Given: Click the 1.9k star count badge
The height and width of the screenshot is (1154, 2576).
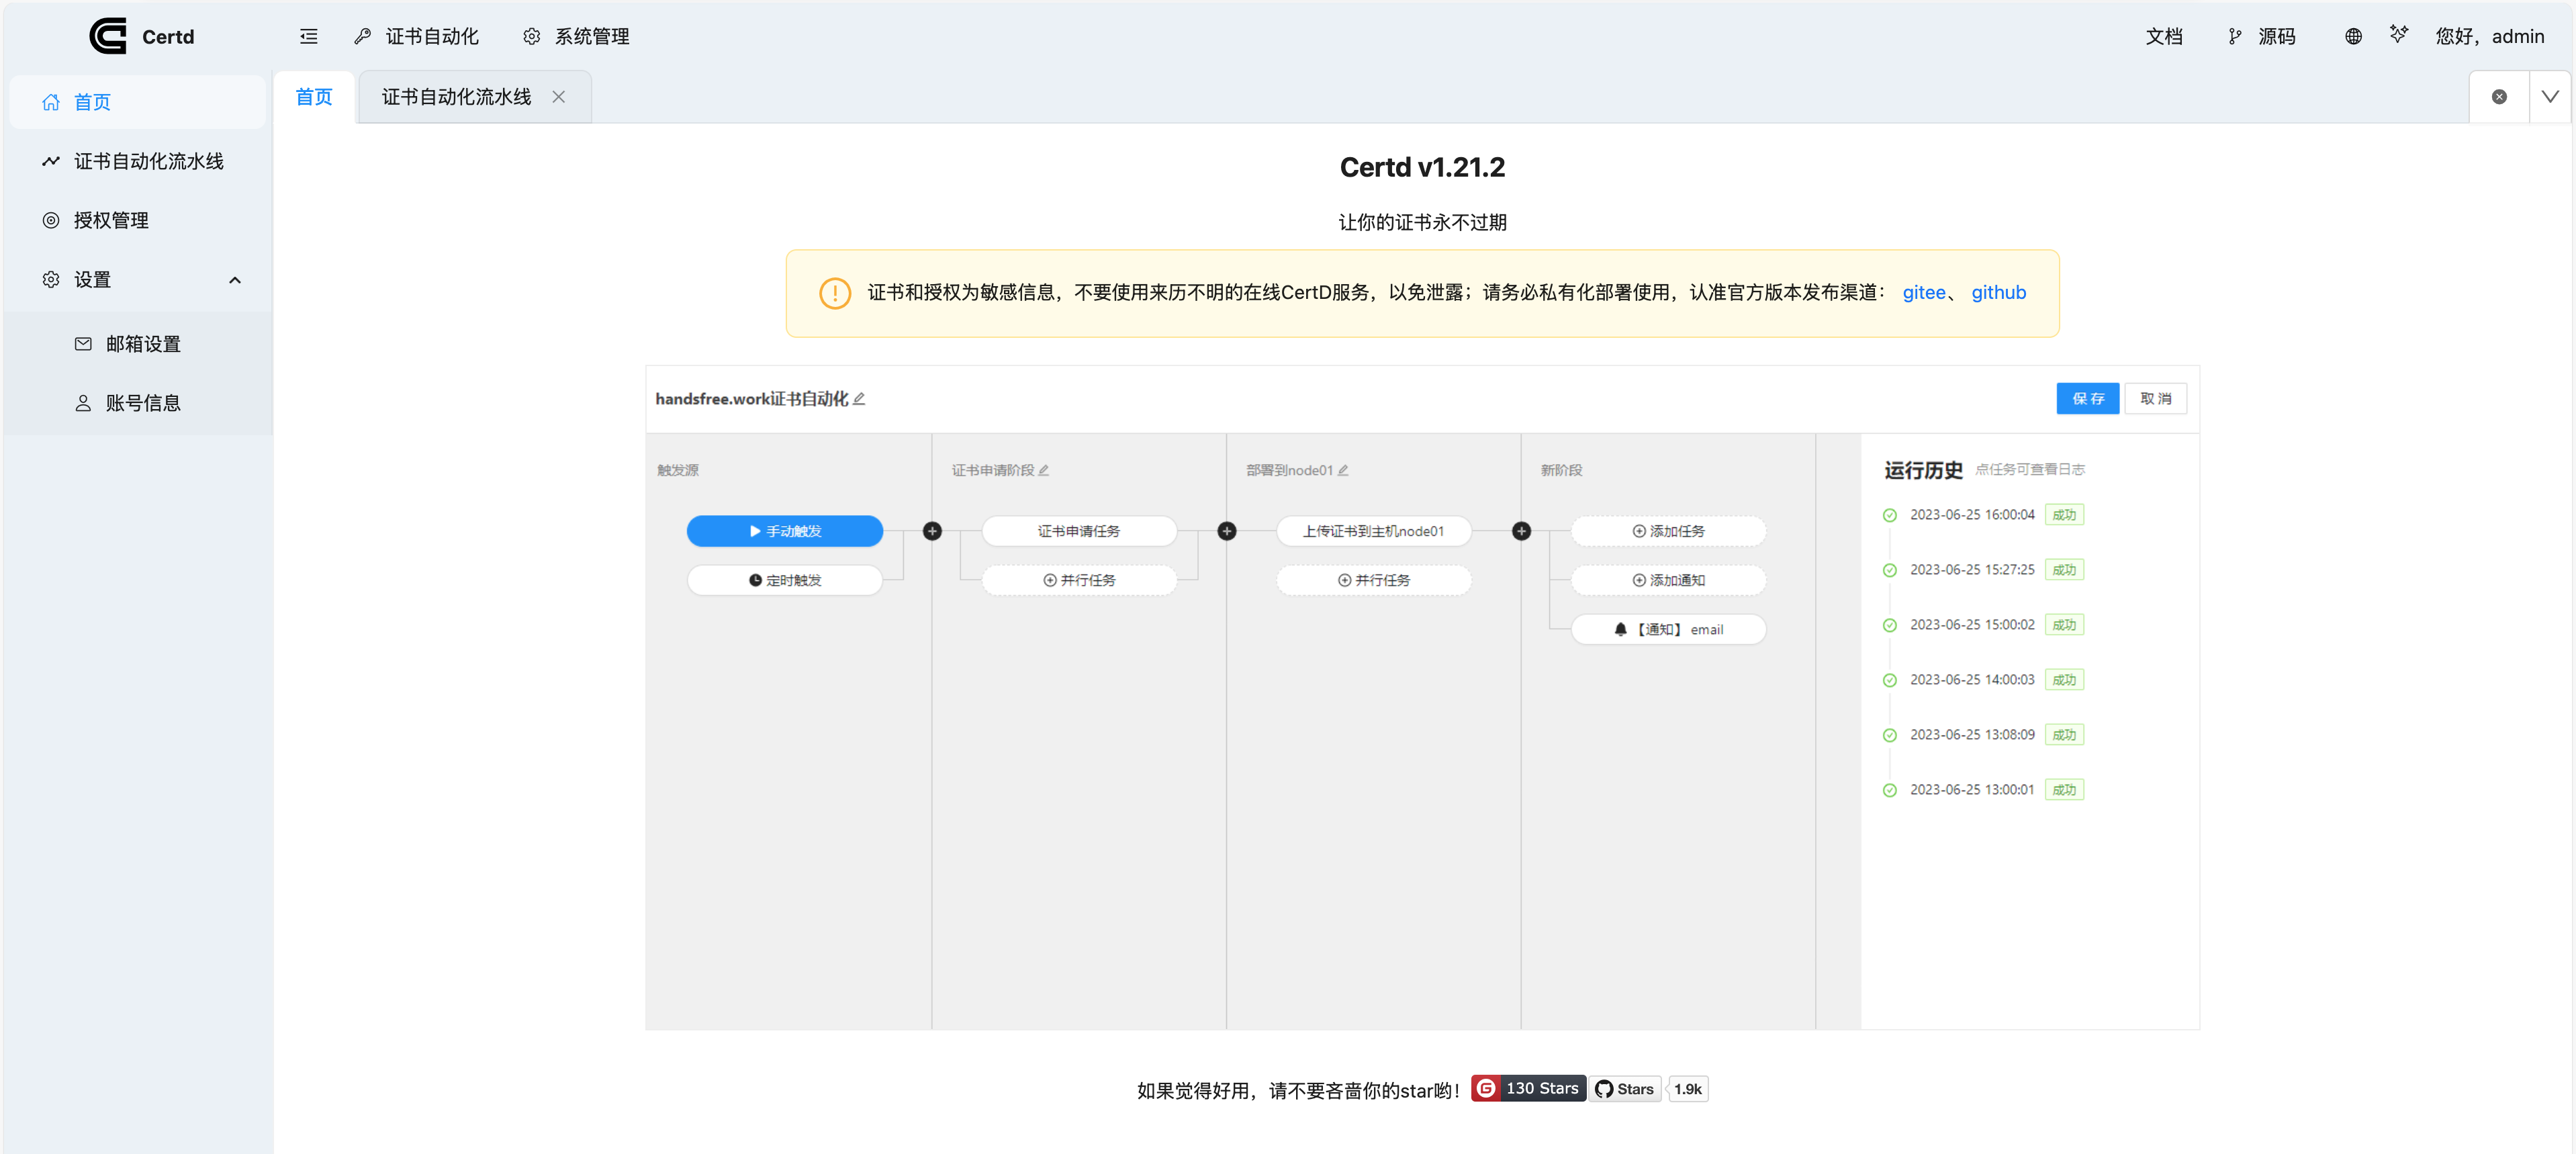Looking at the screenshot, I should [x=1688, y=1089].
